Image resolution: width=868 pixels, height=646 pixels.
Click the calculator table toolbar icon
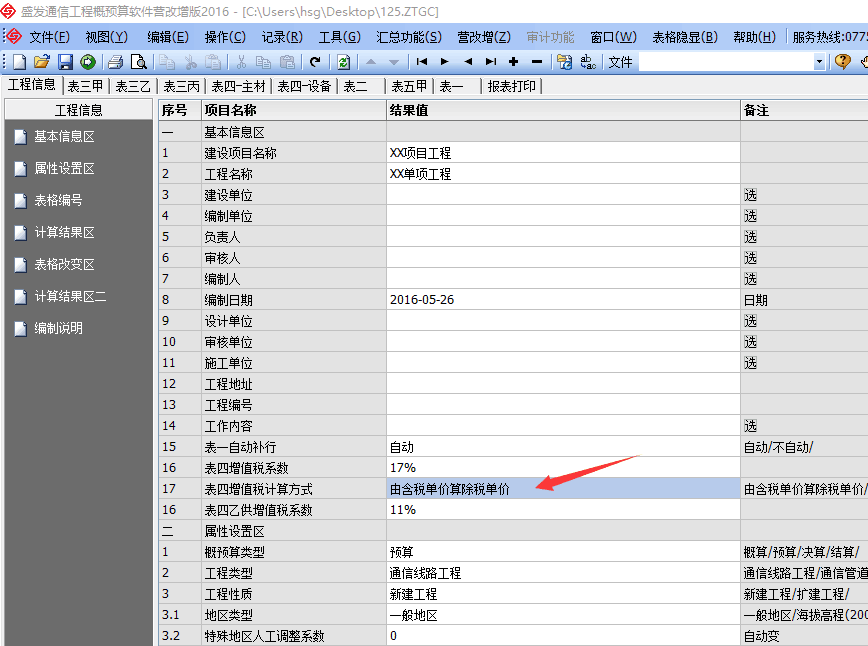(x=565, y=62)
